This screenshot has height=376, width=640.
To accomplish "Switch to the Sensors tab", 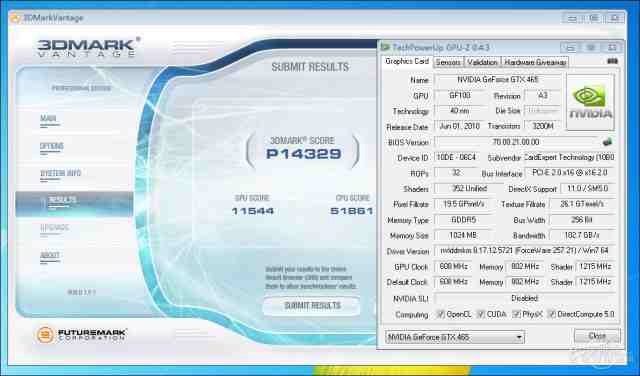I will [448, 62].
